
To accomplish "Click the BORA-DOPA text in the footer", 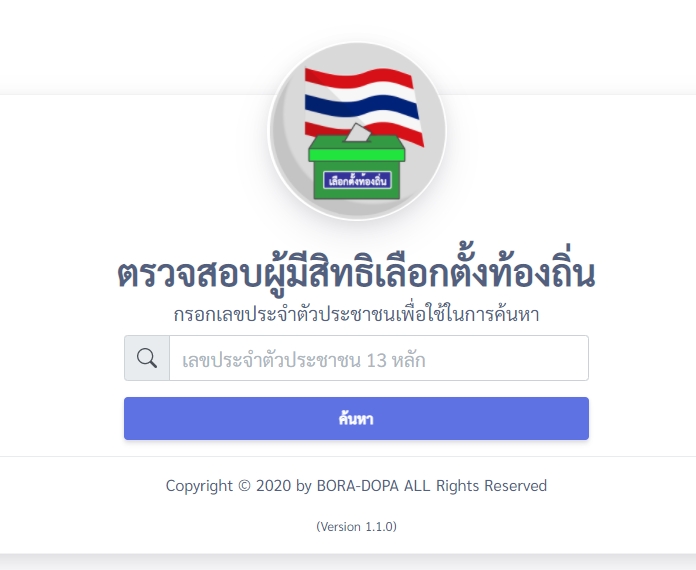I will pos(357,486).
